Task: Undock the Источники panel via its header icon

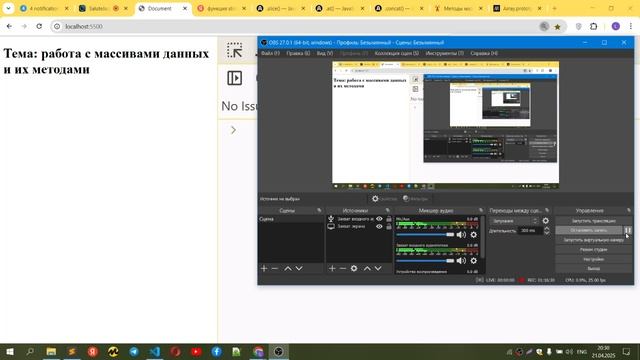Action: pos(388,210)
